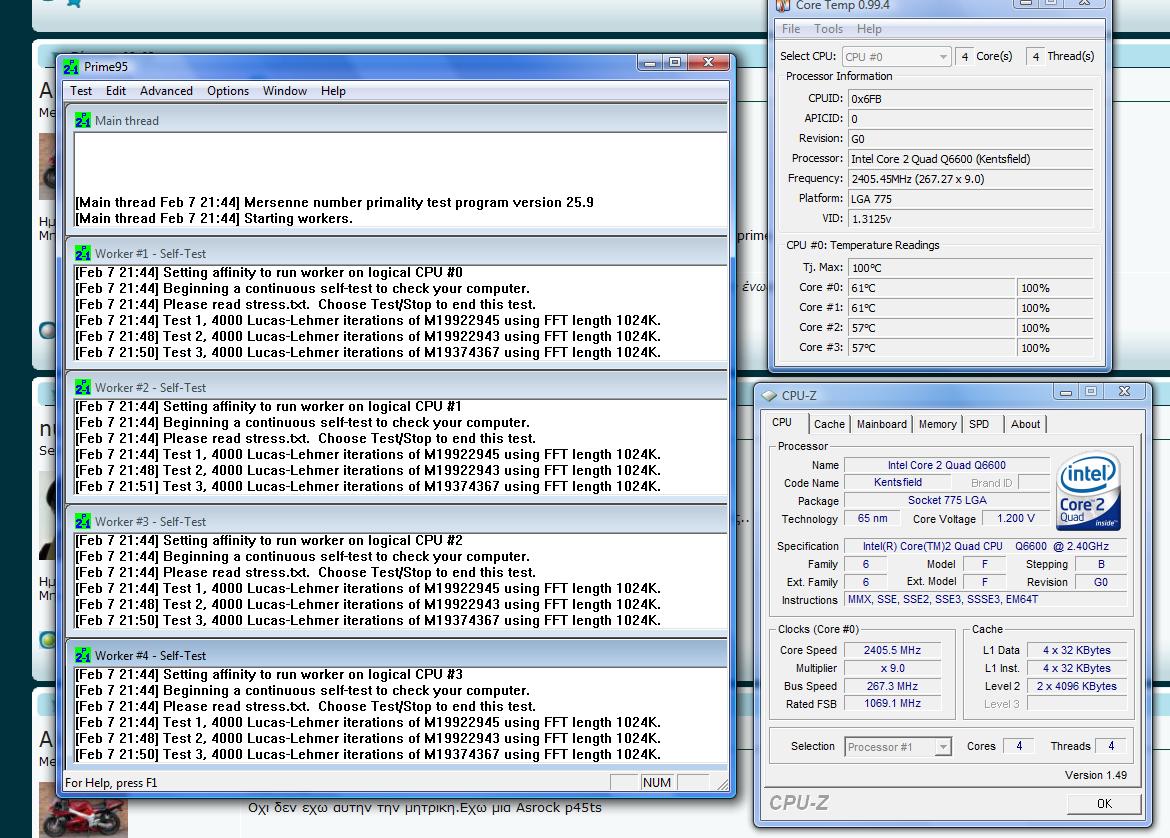The width and height of the screenshot is (1170, 838).
Task: Click the Worker #3 Self-Test icon
Action: [x=83, y=522]
